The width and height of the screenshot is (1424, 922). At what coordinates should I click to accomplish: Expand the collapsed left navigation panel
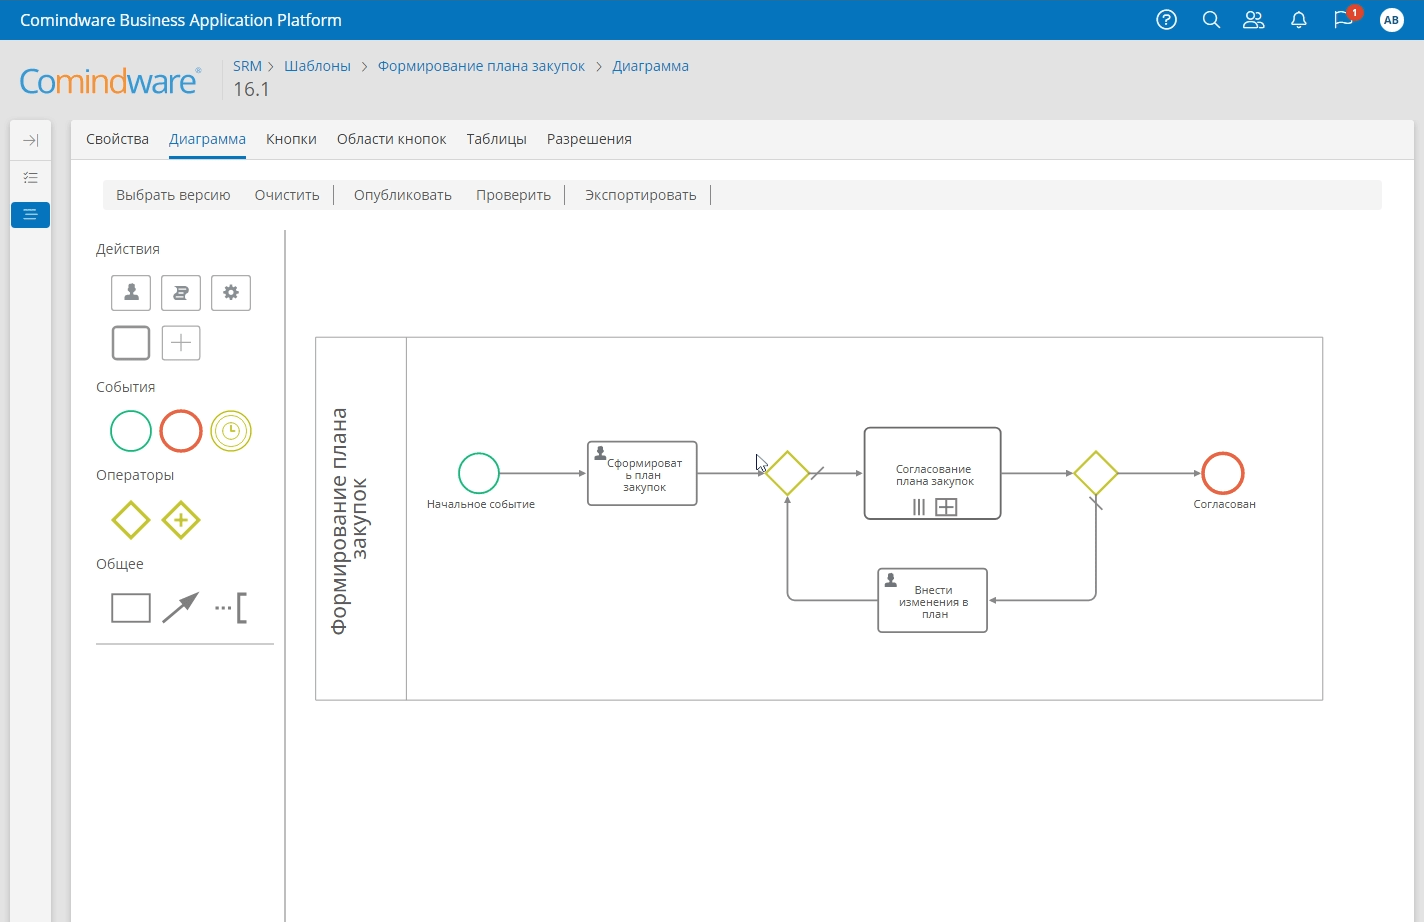(x=30, y=140)
